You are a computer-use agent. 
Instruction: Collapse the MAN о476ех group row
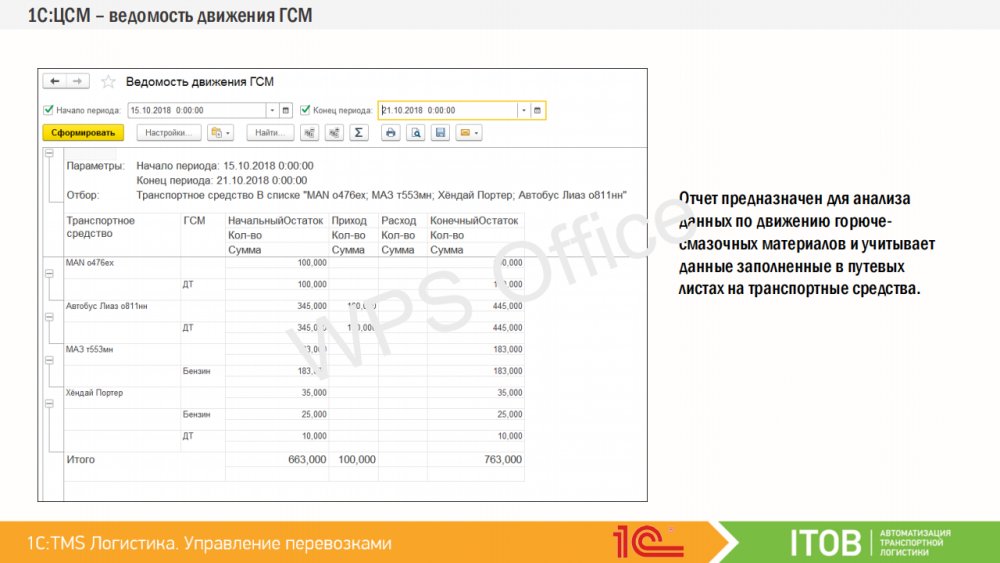tap(48, 272)
